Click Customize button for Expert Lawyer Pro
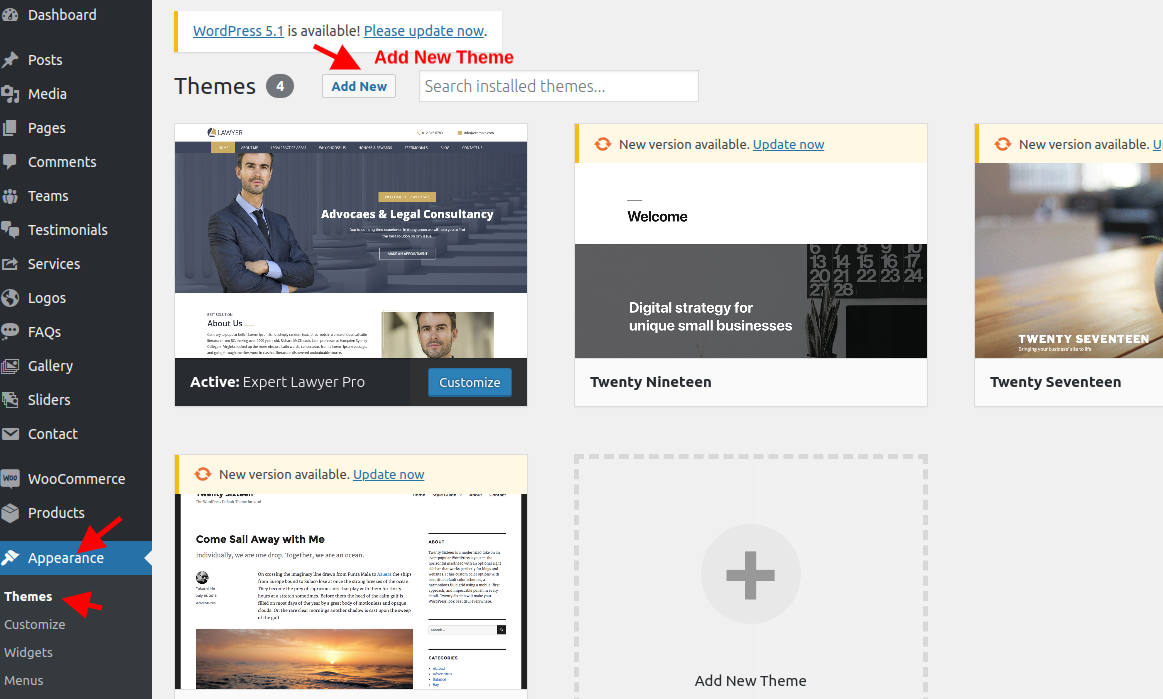Image resolution: width=1163 pixels, height=699 pixels. tap(470, 382)
